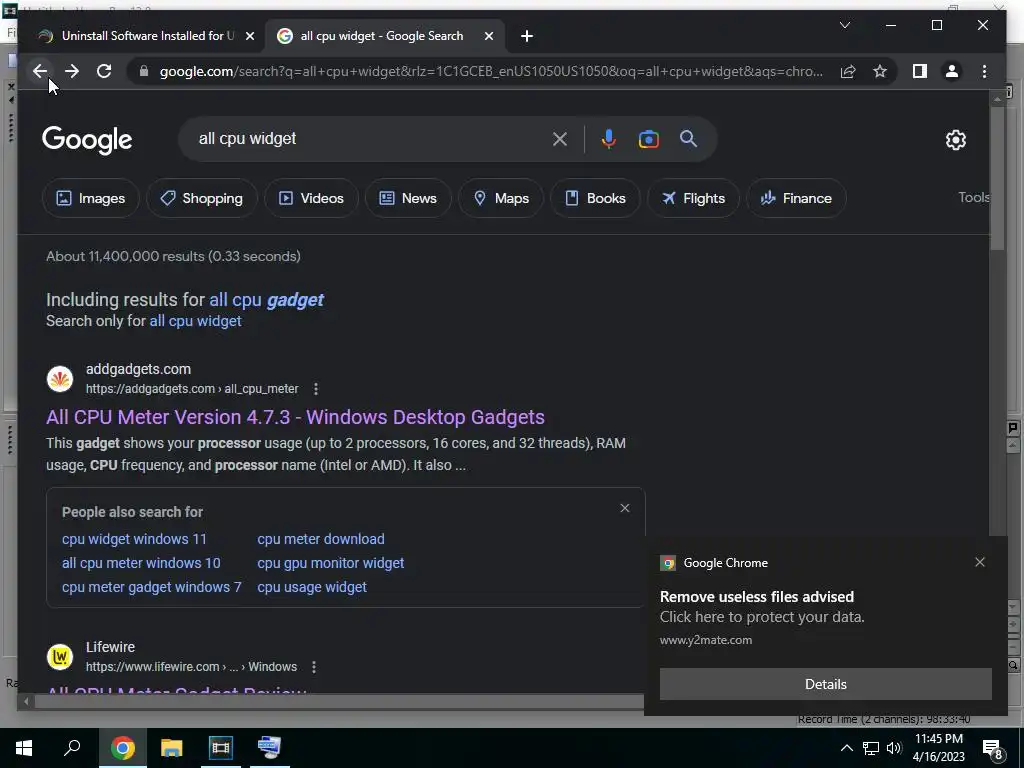Filter results by Videos
Viewport: 1024px width, 768px height.
[312, 198]
